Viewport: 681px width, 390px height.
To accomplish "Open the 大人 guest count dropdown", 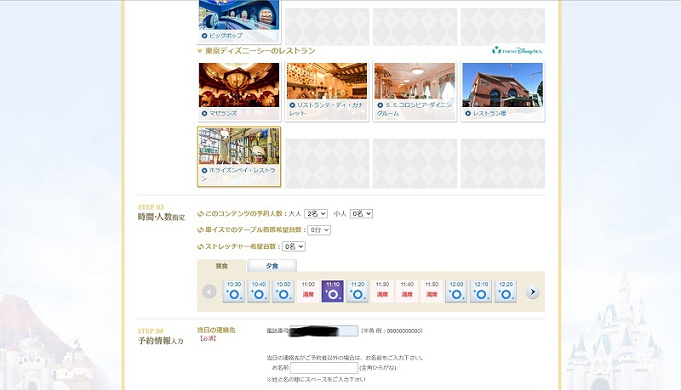I will (x=316, y=214).
